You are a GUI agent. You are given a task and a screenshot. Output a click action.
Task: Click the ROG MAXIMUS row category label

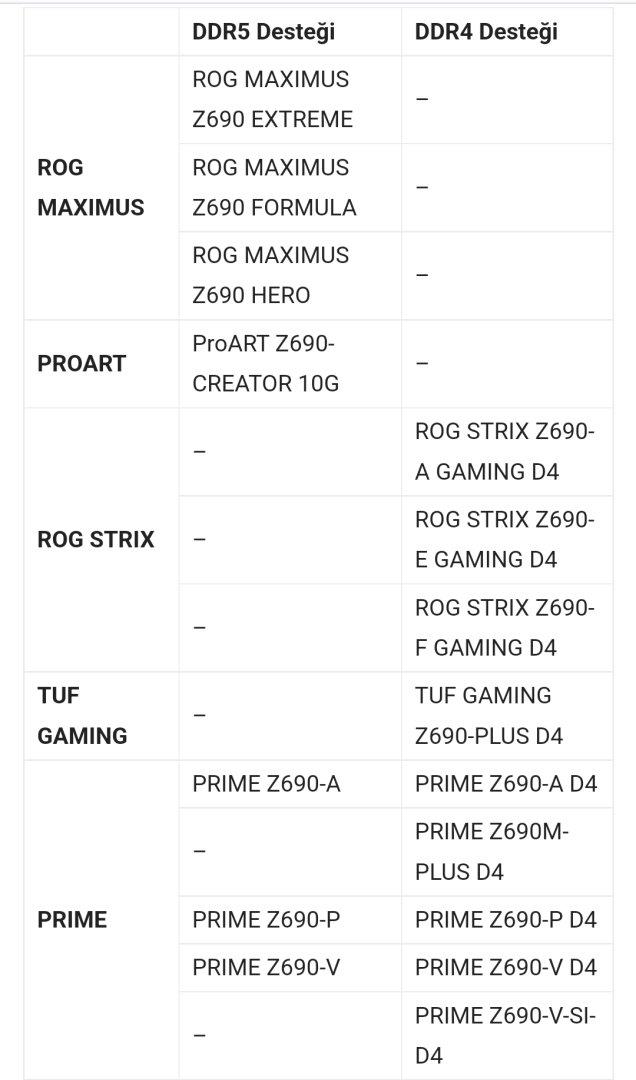(x=90, y=187)
